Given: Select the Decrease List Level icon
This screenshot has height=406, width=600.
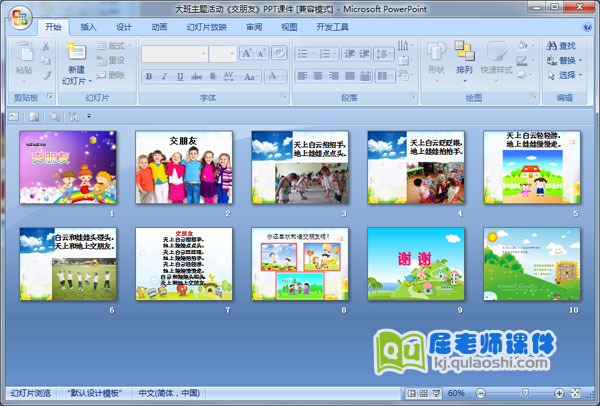Looking at the screenshot, I should pos(349,54).
